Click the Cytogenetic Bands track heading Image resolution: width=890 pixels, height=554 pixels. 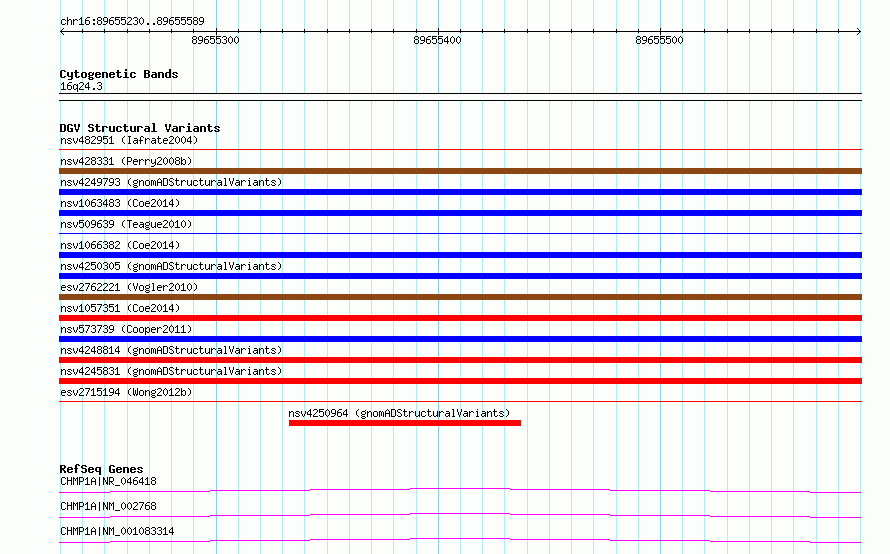[119, 74]
